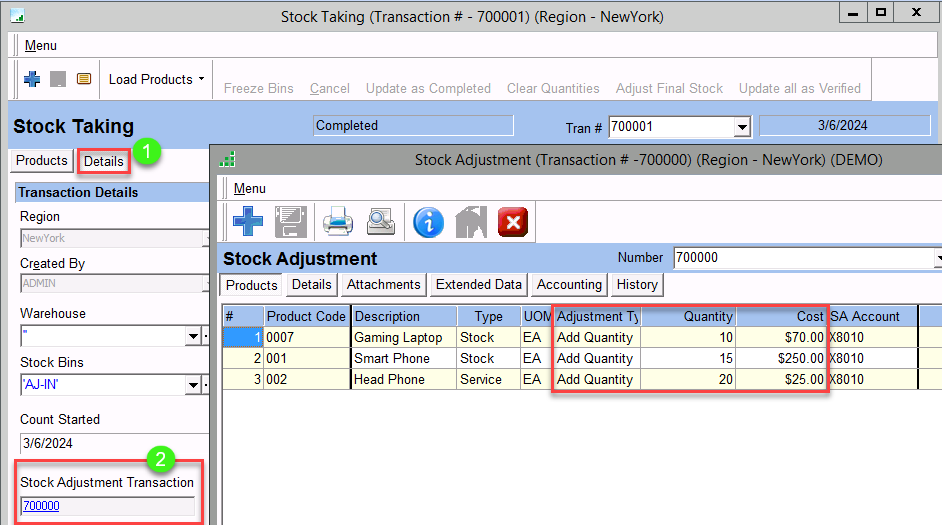This screenshot has width=942, height=525.
Task: Open the Menu in Stock Adjustment window
Action: 249,188
